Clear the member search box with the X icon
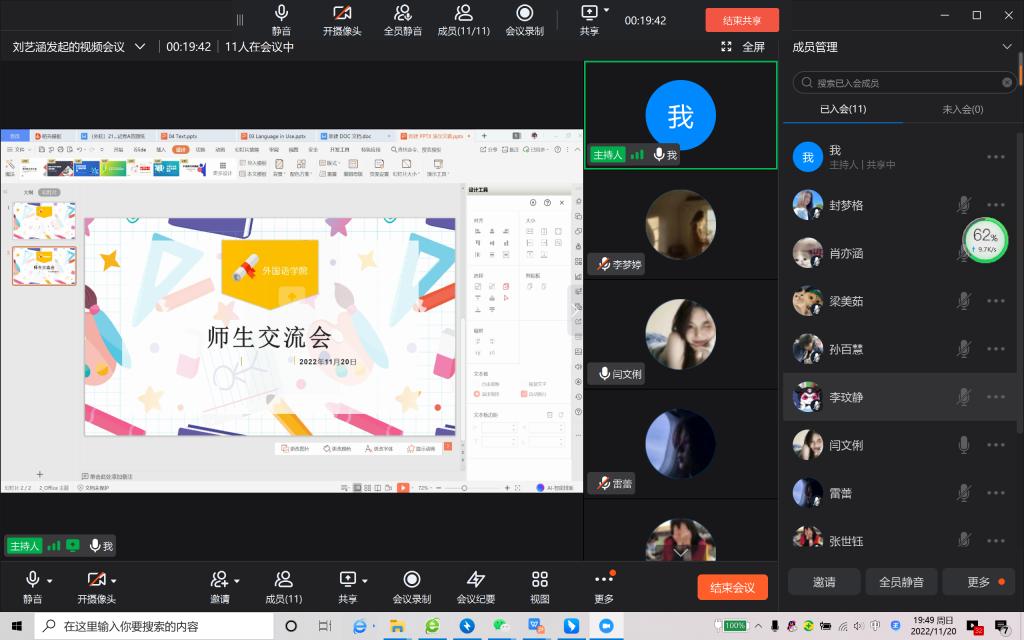Screen dimensions: 1024x640 [x=1007, y=83]
